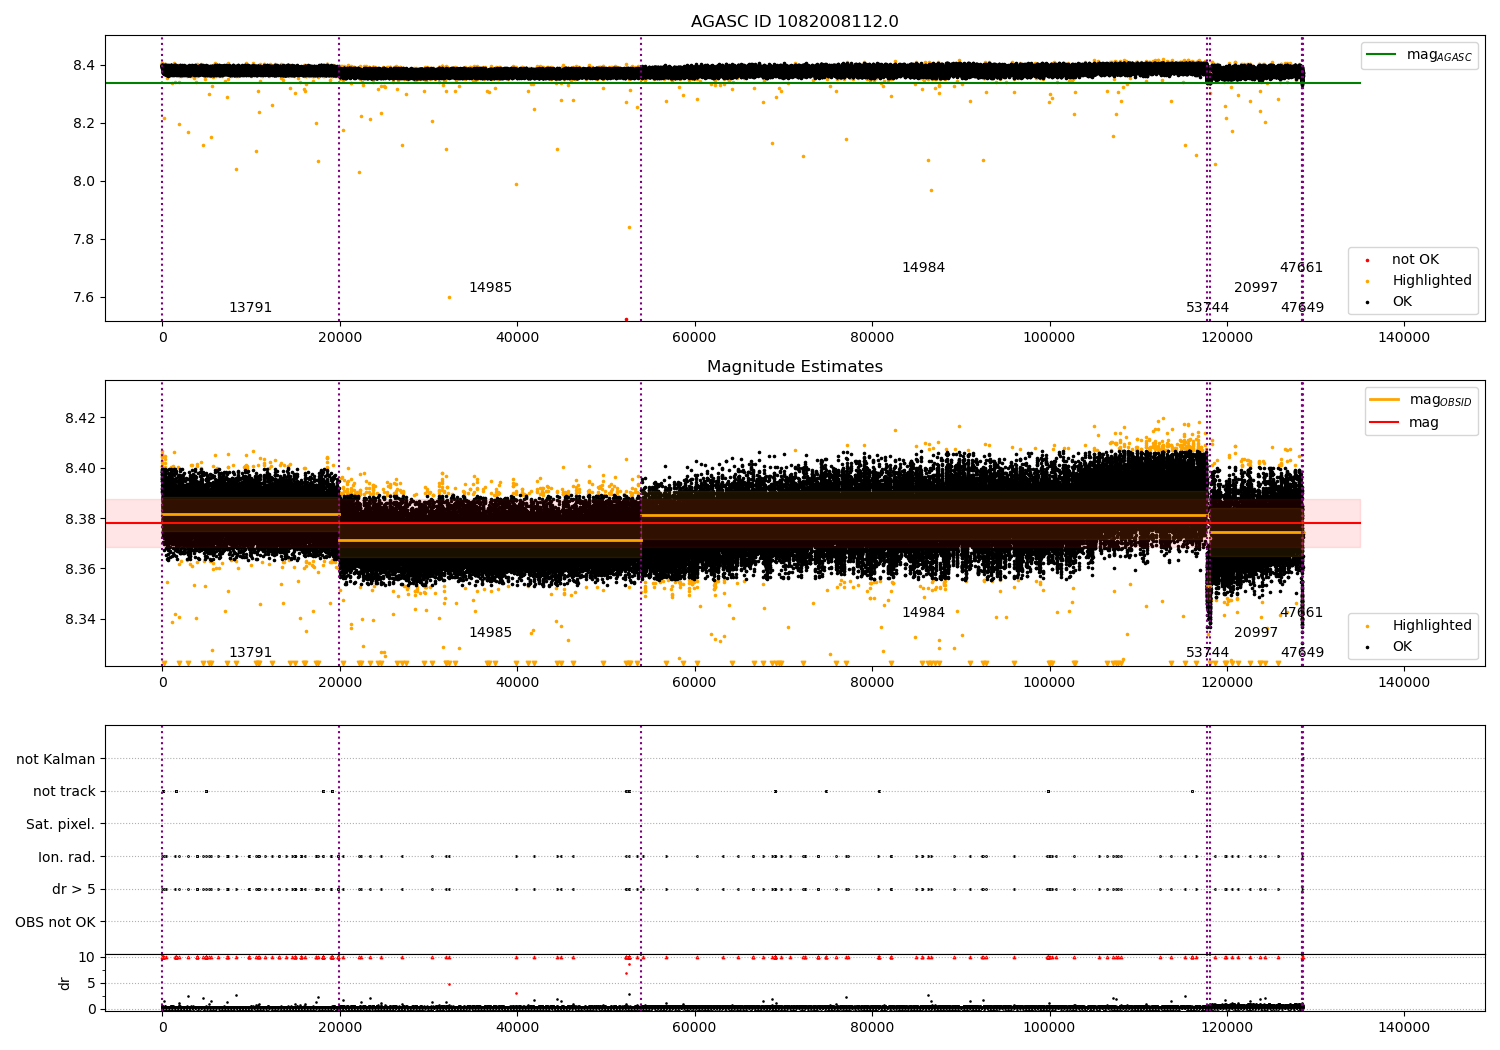Click the 'Ion. rad.' row label

click(x=67, y=857)
